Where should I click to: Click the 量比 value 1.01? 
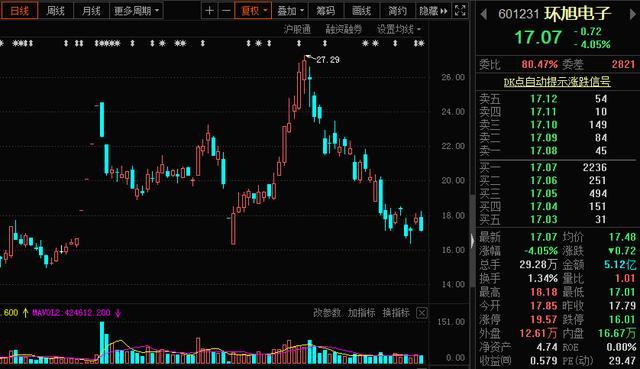coord(625,278)
